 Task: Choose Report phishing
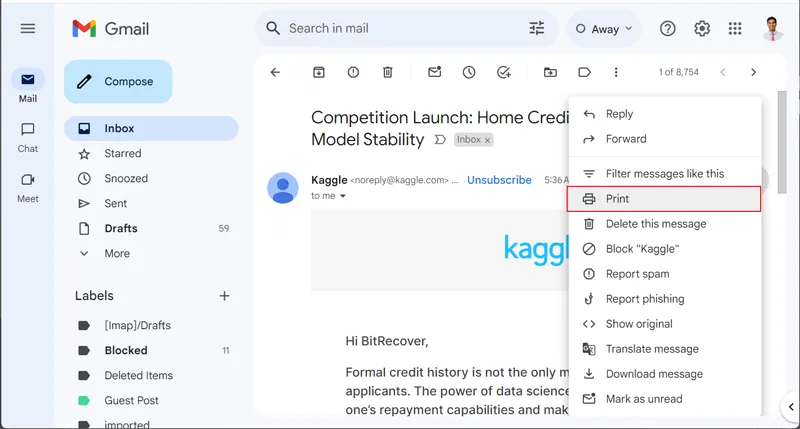coord(665,299)
